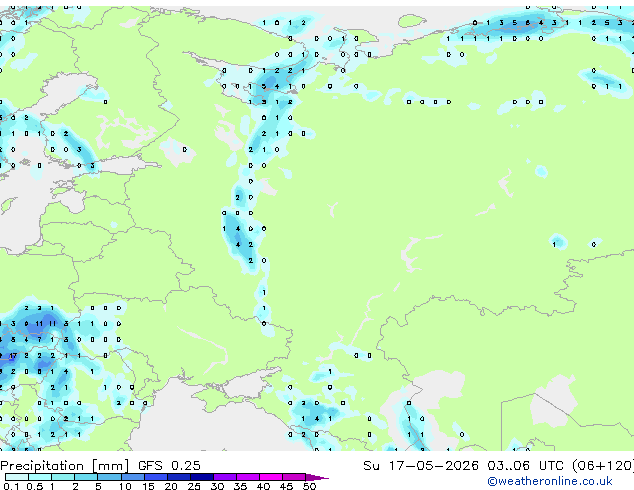Click the purple swatch between 30 and 35
Viewport: 634px width, 490px height.
[x=224, y=477]
